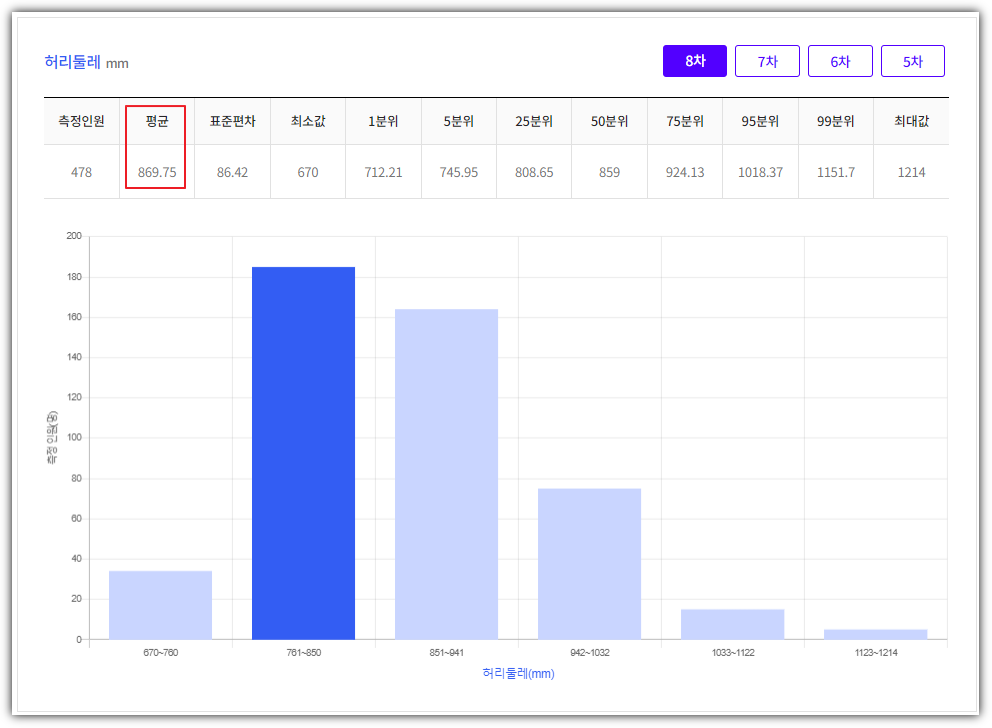Click the 1123~1214 histogram bar
The height and width of the screenshot is (728, 992).
[876, 634]
